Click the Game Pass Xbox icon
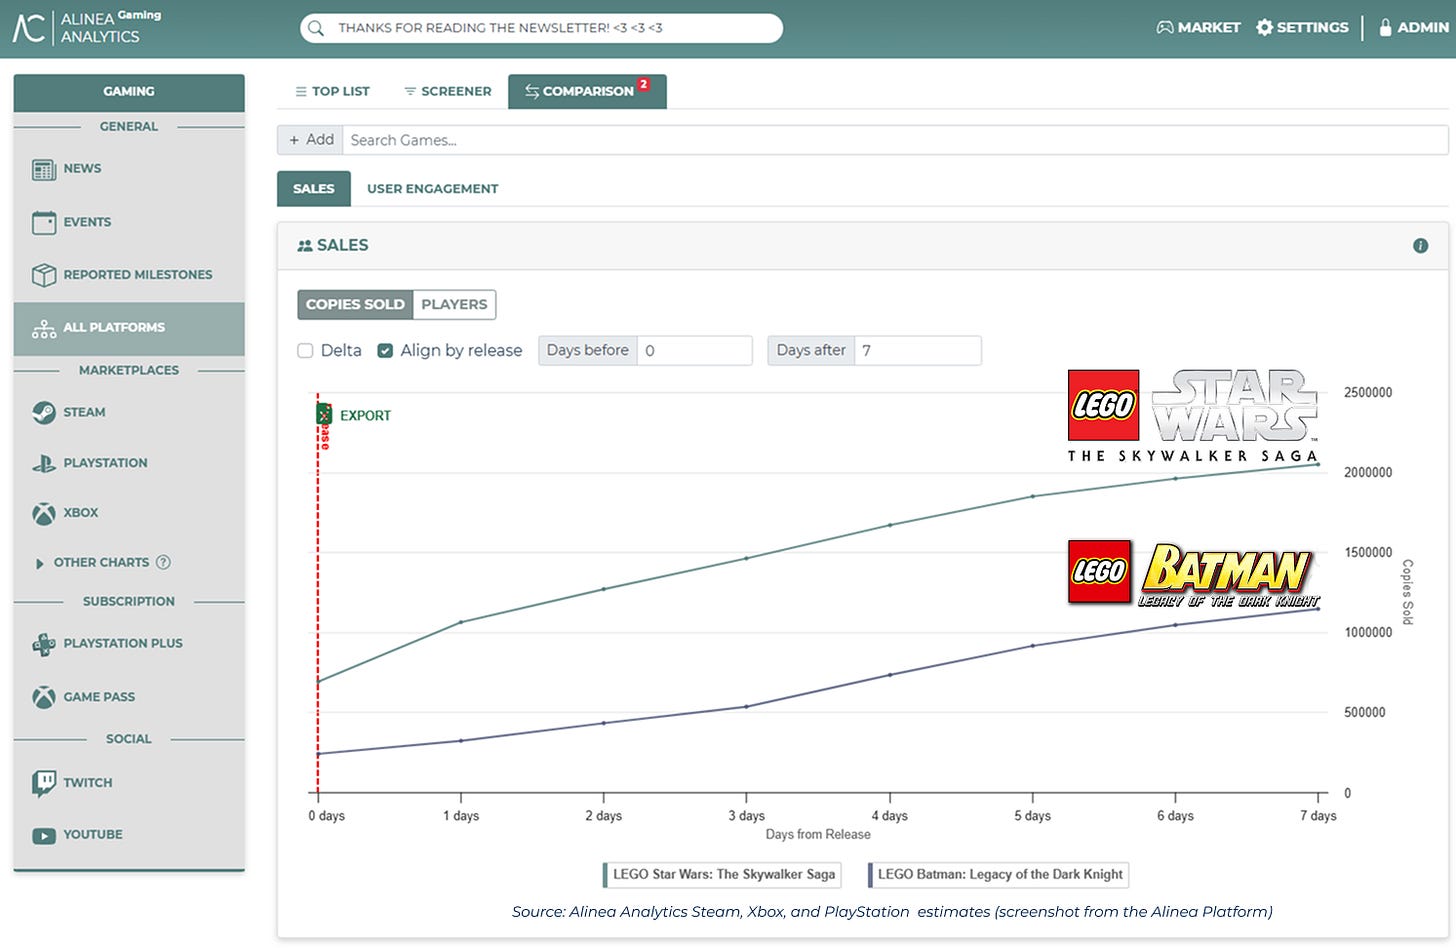The width and height of the screenshot is (1456, 948). (x=44, y=697)
